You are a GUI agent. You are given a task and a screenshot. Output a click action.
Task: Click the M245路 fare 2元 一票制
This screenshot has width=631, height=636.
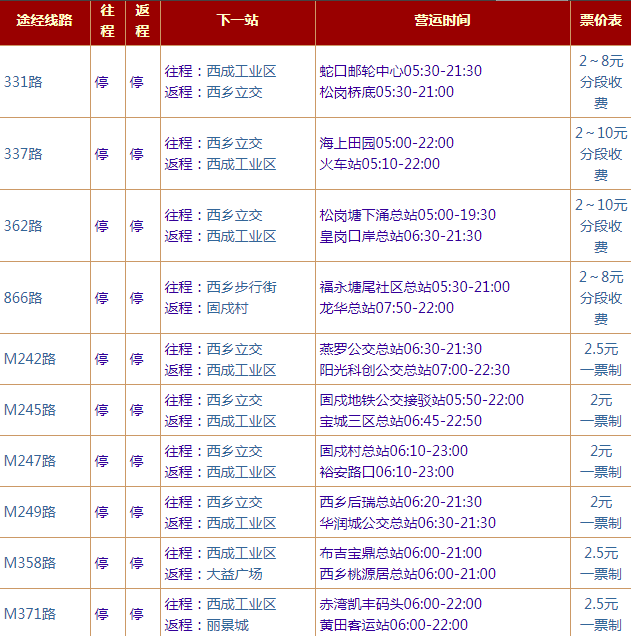point(601,410)
